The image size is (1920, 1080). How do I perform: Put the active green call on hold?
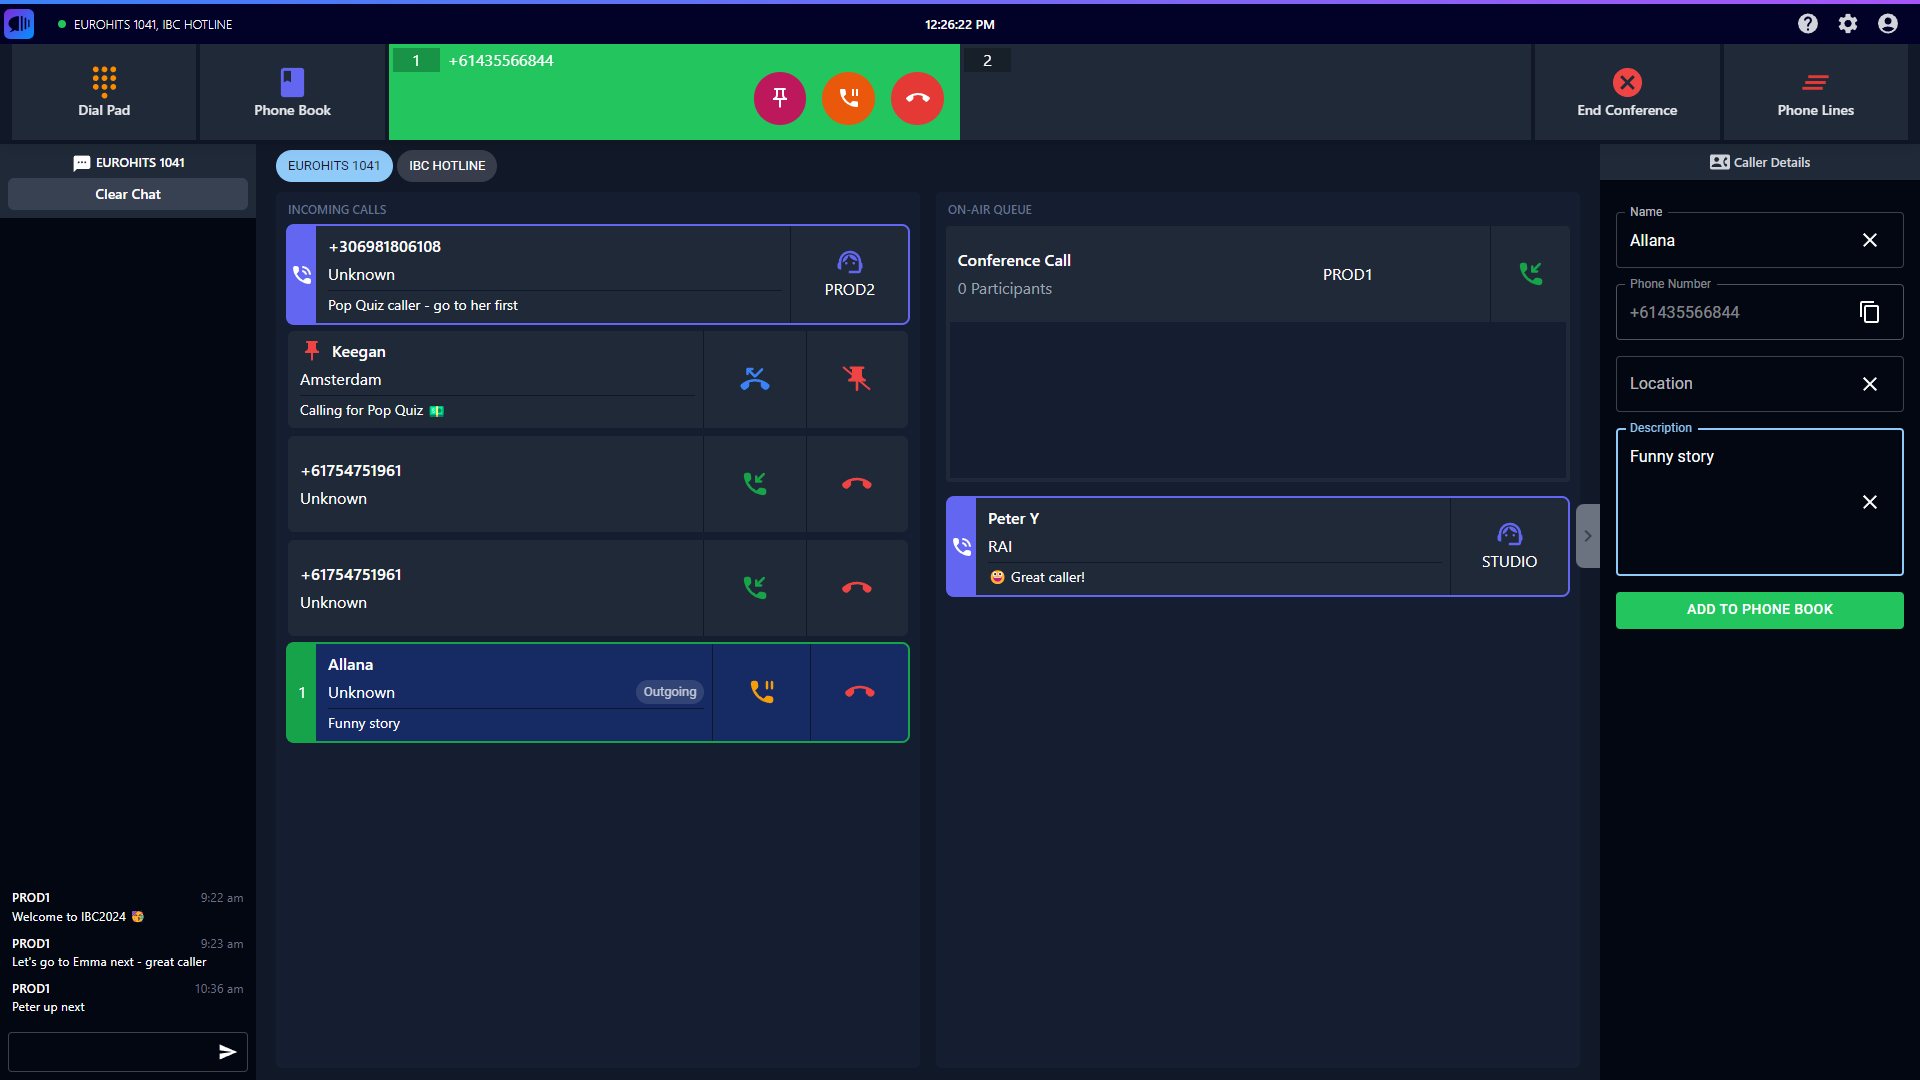(x=848, y=98)
